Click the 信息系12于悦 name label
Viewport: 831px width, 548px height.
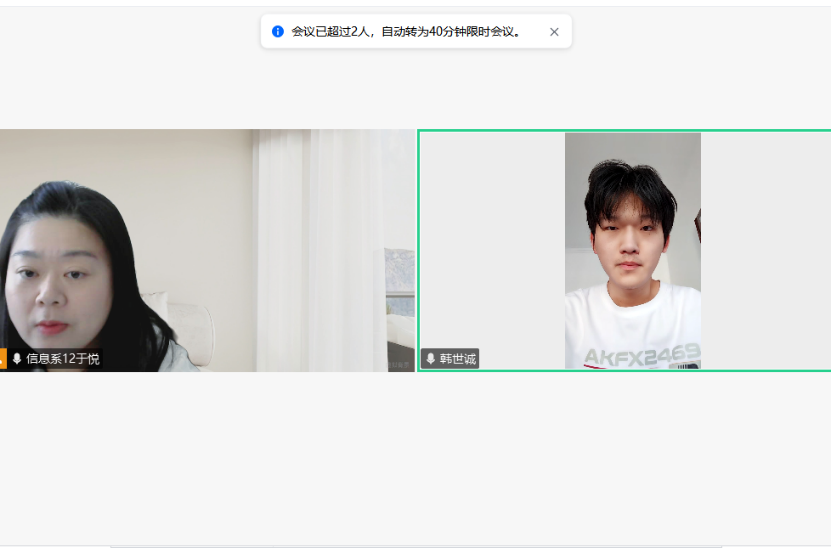pos(62,358)
